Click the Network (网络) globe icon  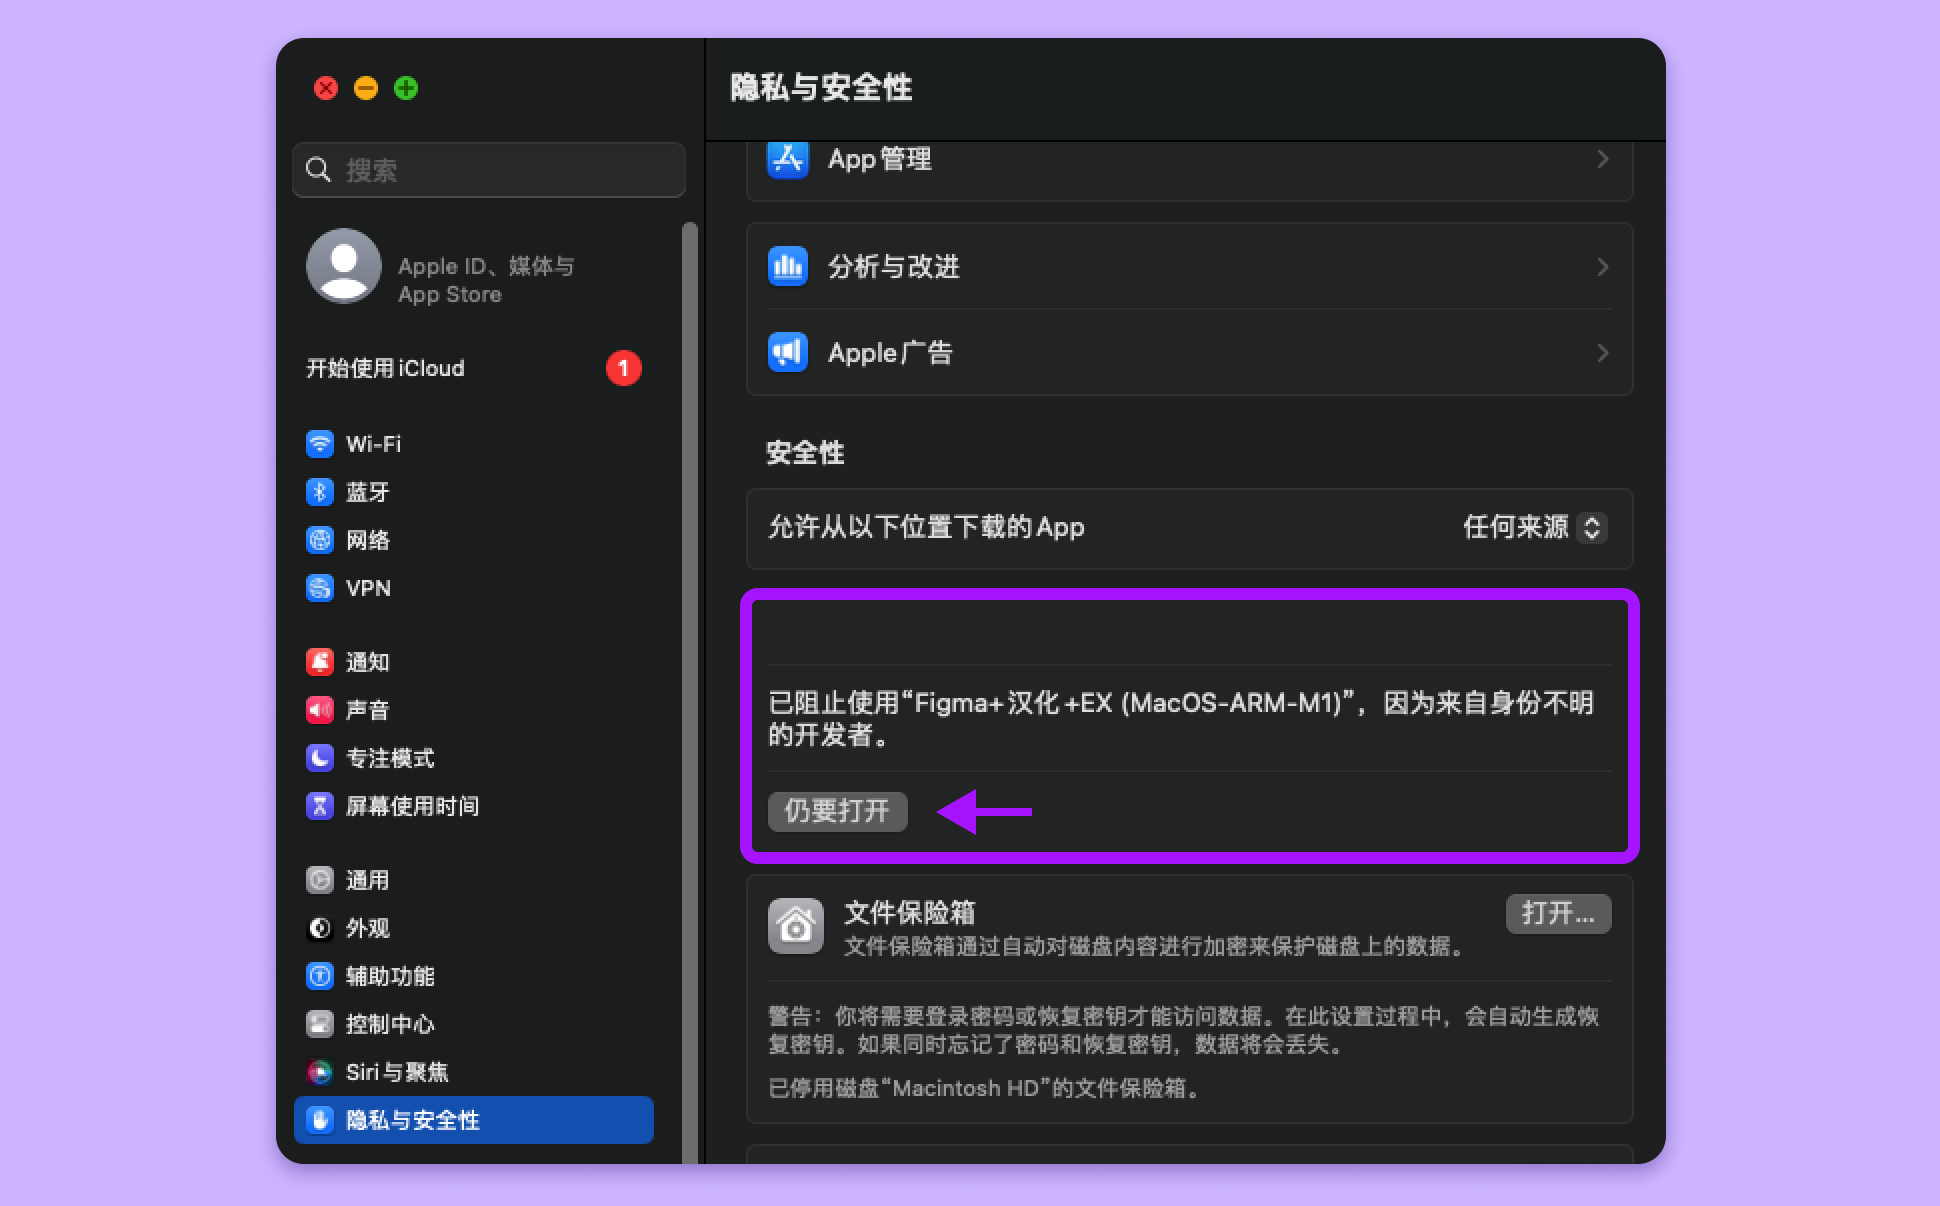319,540
